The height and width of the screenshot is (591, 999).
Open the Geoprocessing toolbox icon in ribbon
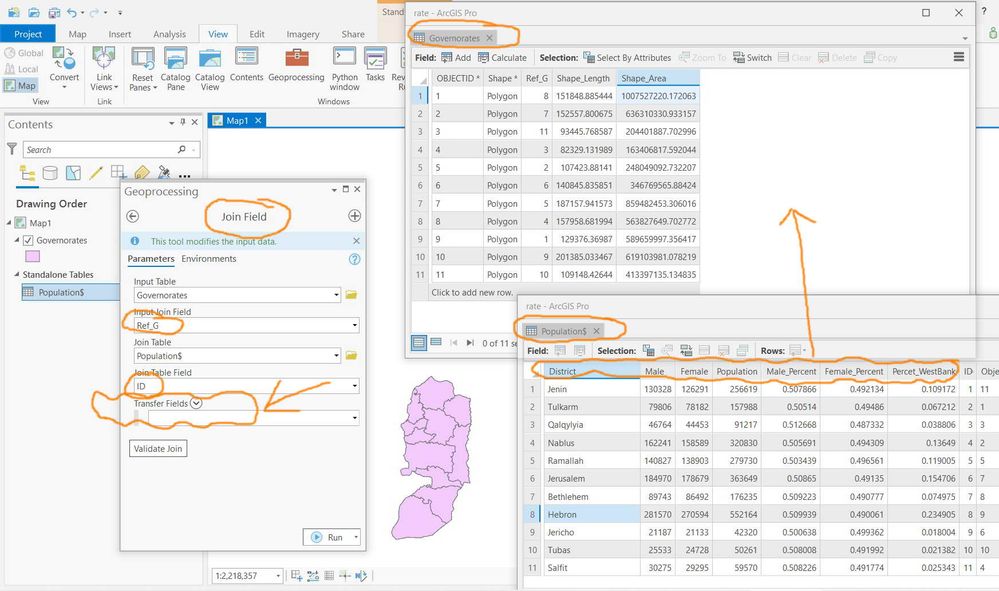click(296, 64)
